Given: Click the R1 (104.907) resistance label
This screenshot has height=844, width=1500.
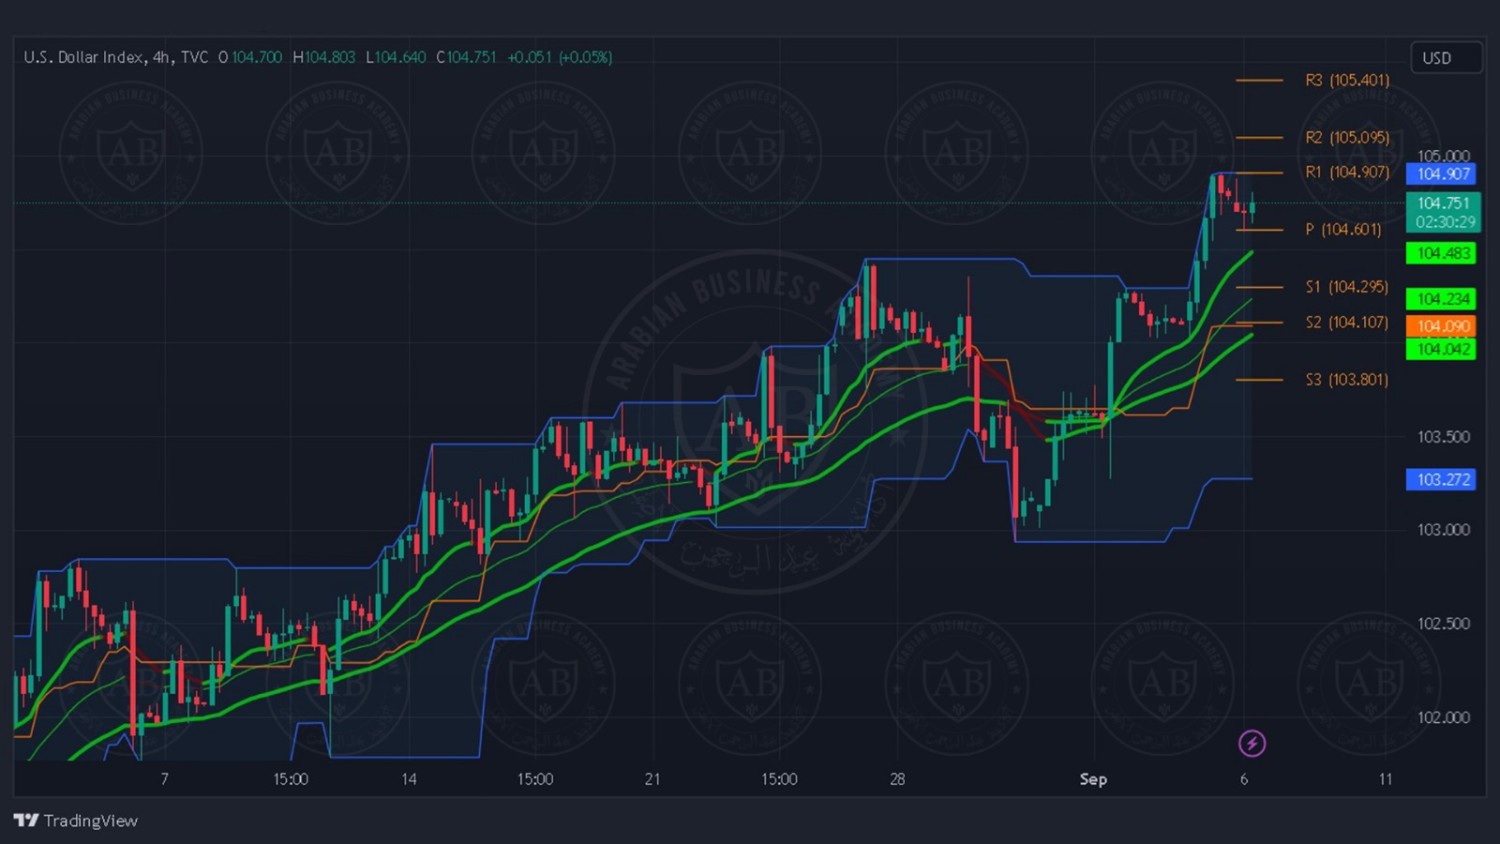Looking at the screenshot, I should [1347, 172].
